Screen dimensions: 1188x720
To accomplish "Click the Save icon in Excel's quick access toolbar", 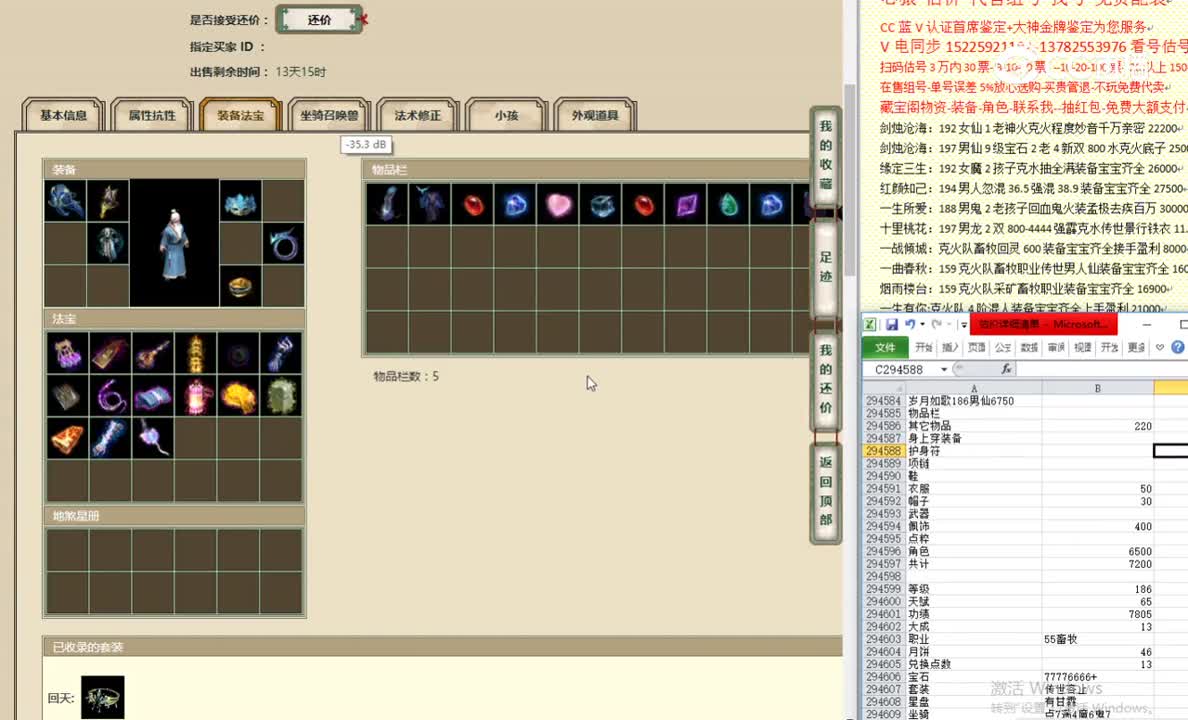I will coord(893,323).
